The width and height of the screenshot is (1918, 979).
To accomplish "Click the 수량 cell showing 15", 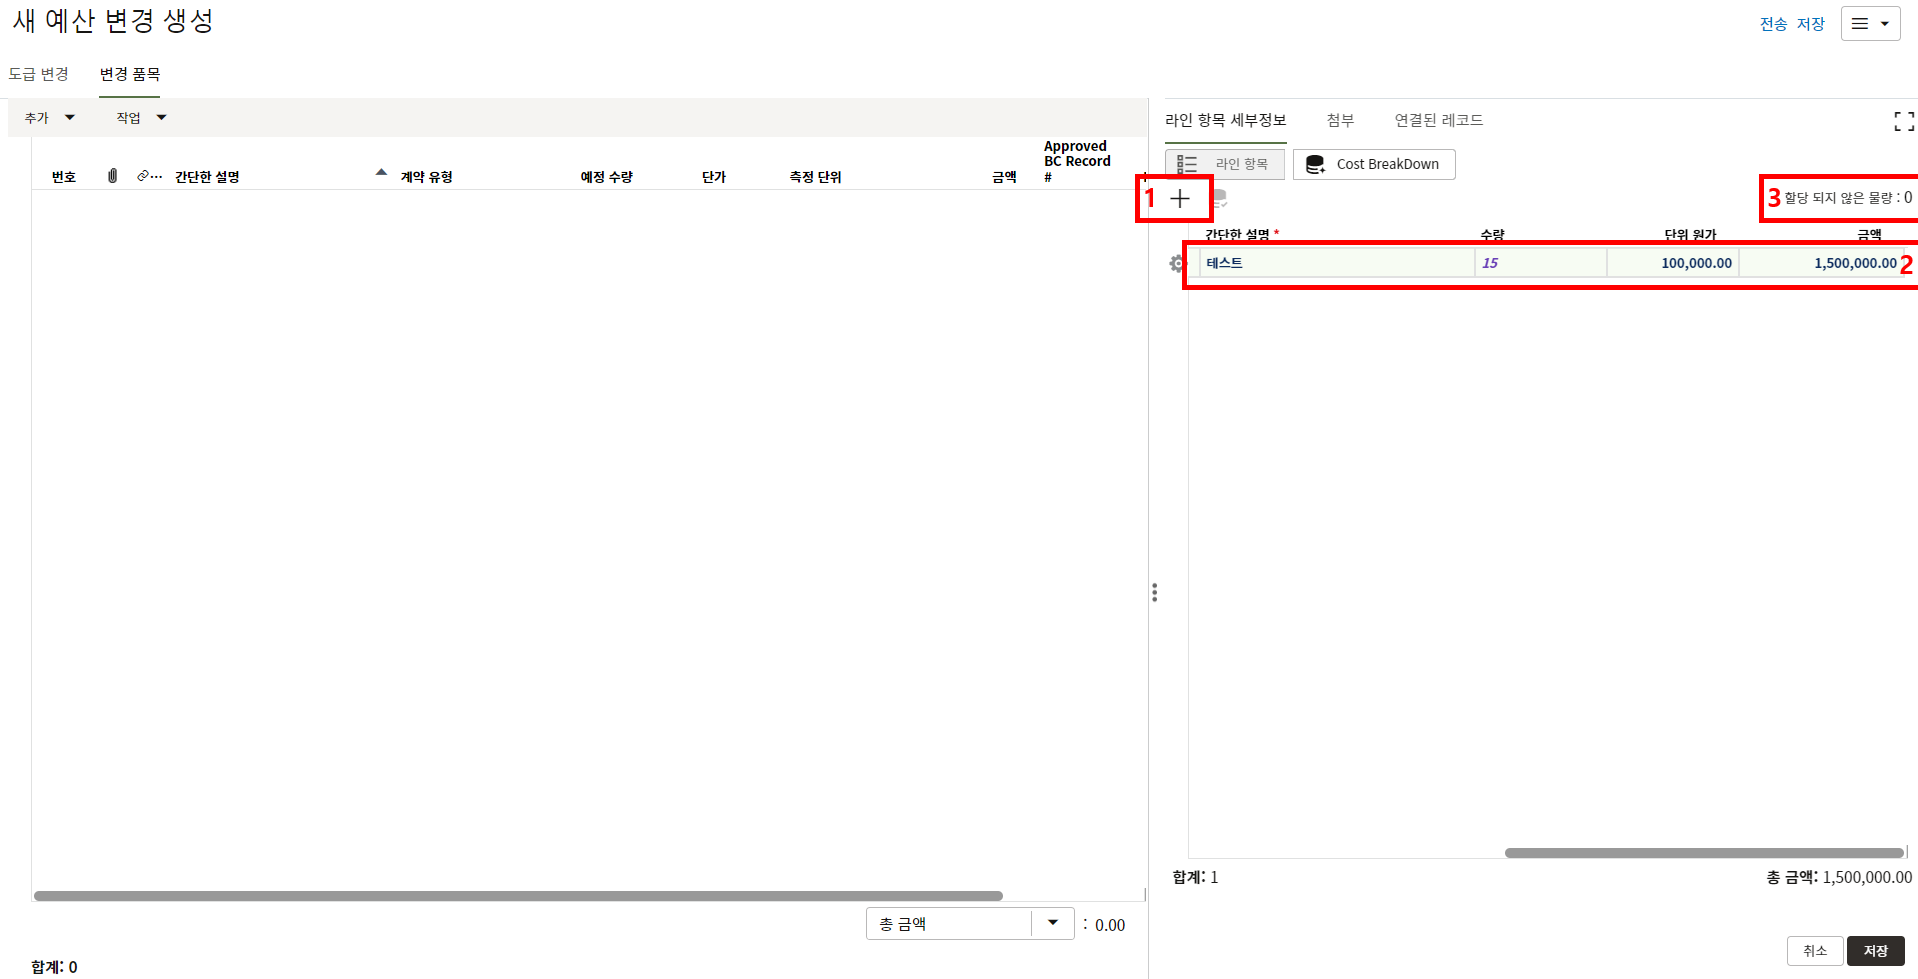I will pyautogui.click(x=1539, y=263).
